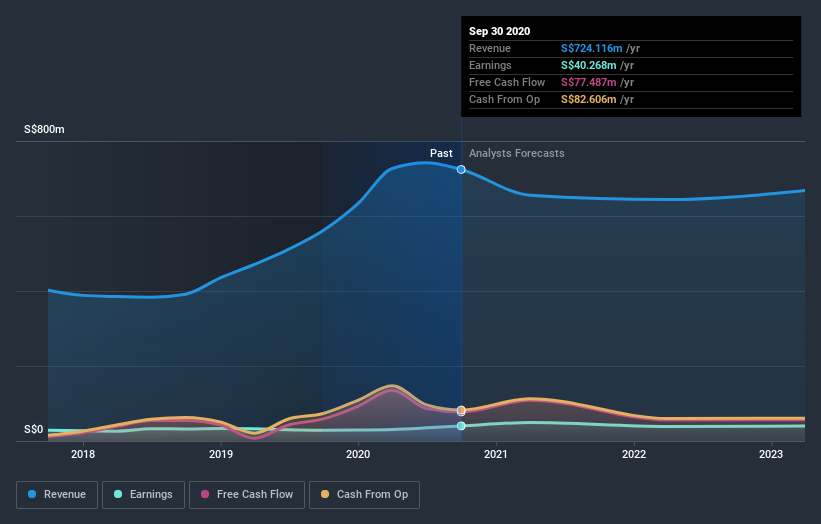Image resolution: width=821 pixels, height=524 pixels.
Task: Toggle the Cash From Op legend button
Action: 364,495
